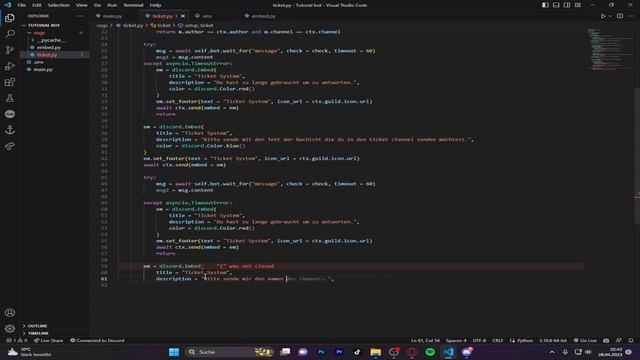Change the CRLF line ending setting

point(498,340)
